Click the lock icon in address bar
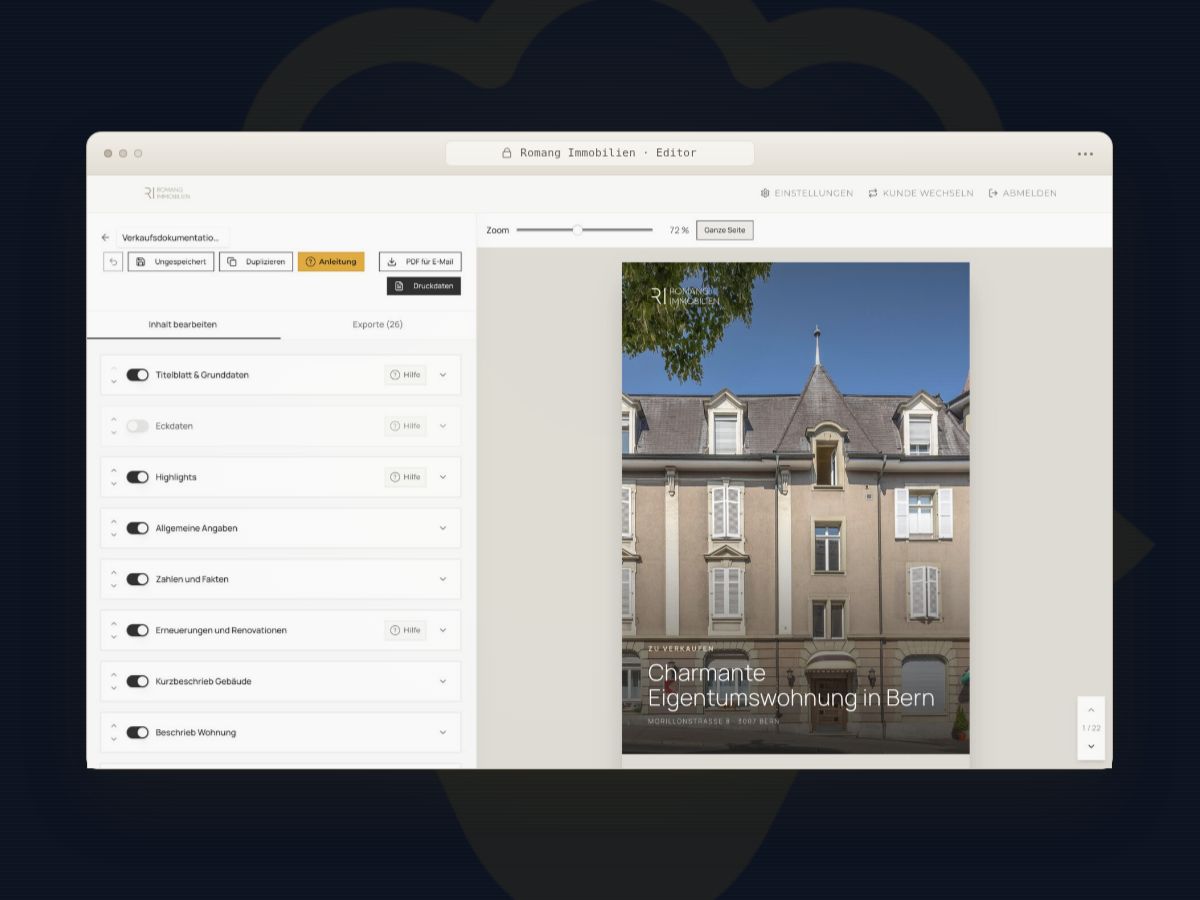 (507, 153)
